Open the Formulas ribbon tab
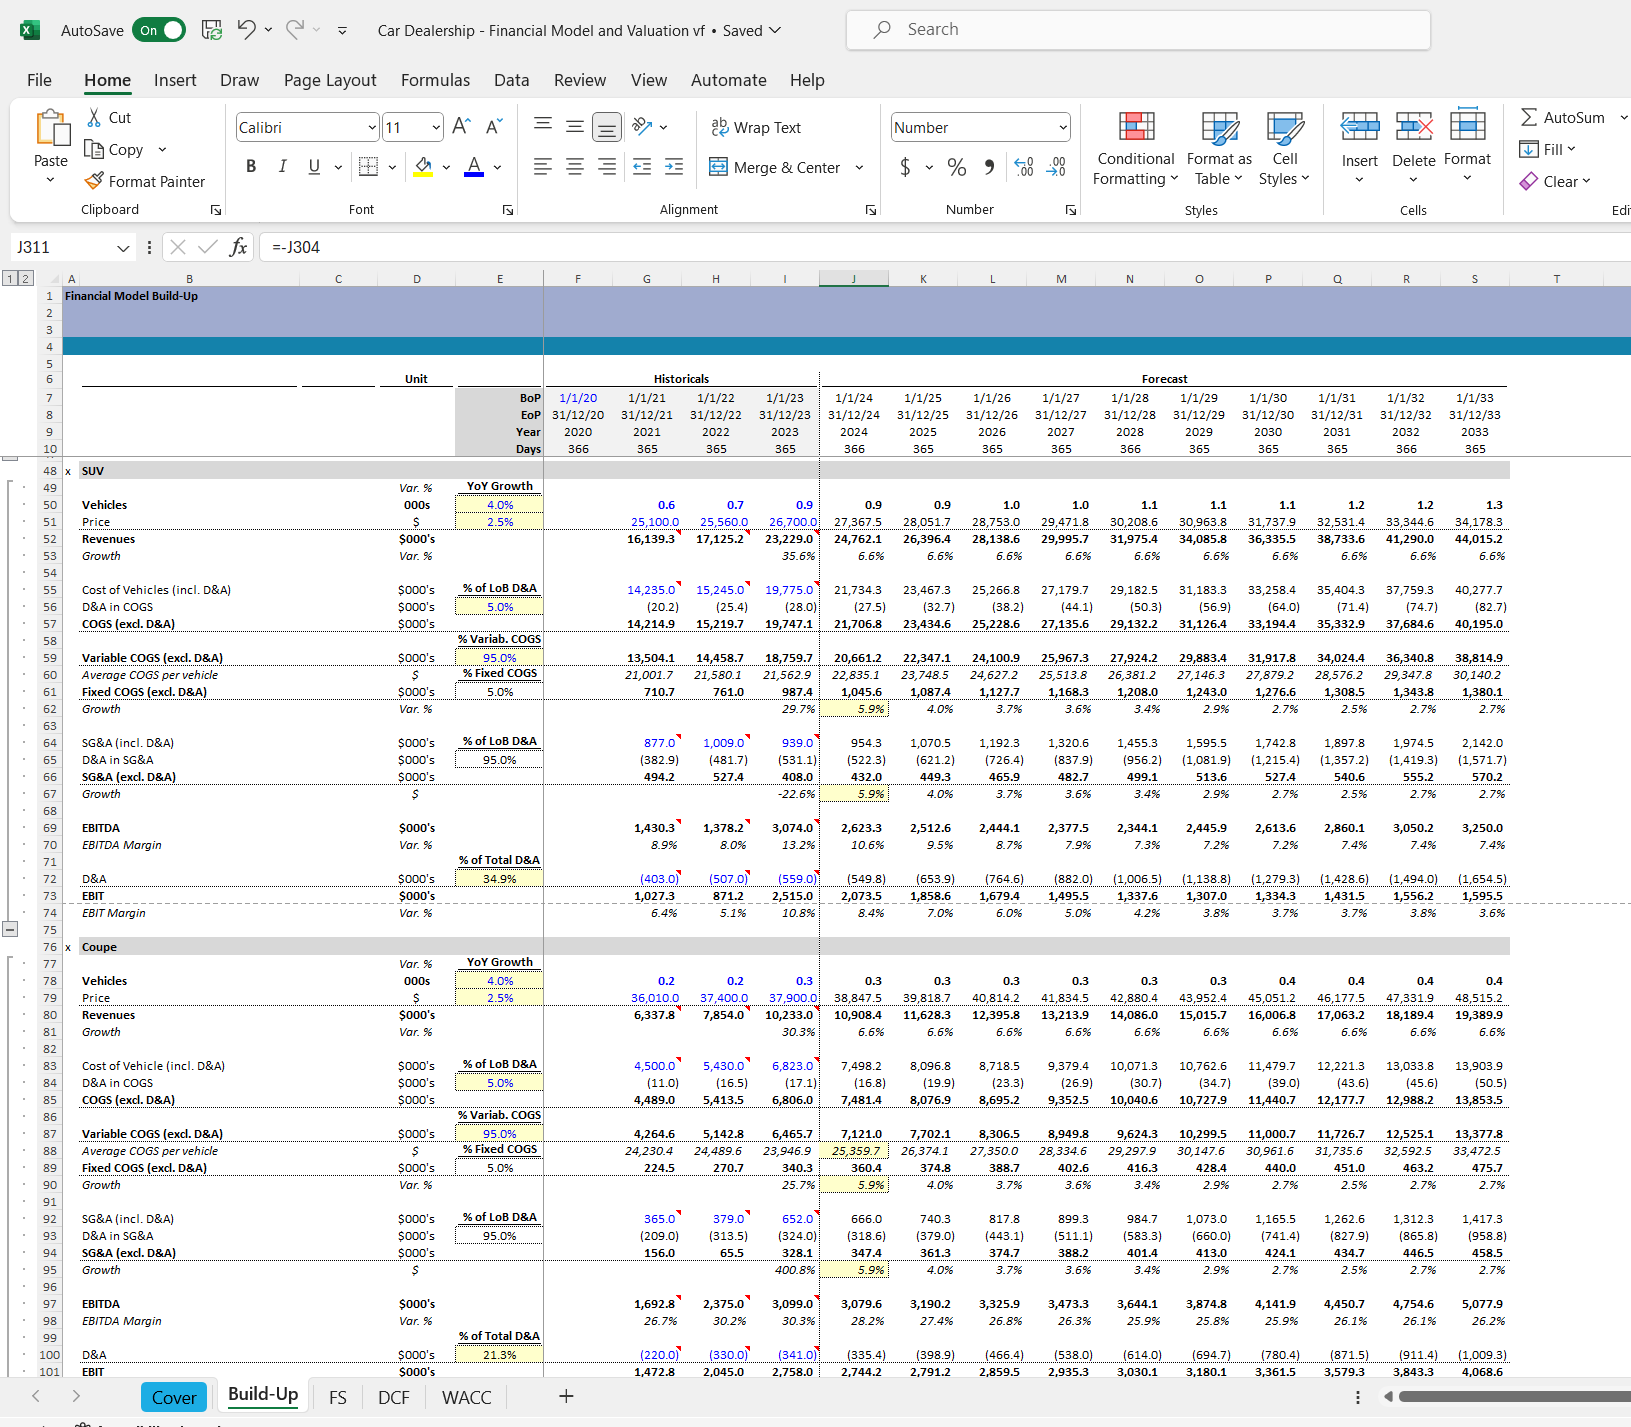Image resolution: width=1631 pixels, height=1427 pixels. click(435, 80)
